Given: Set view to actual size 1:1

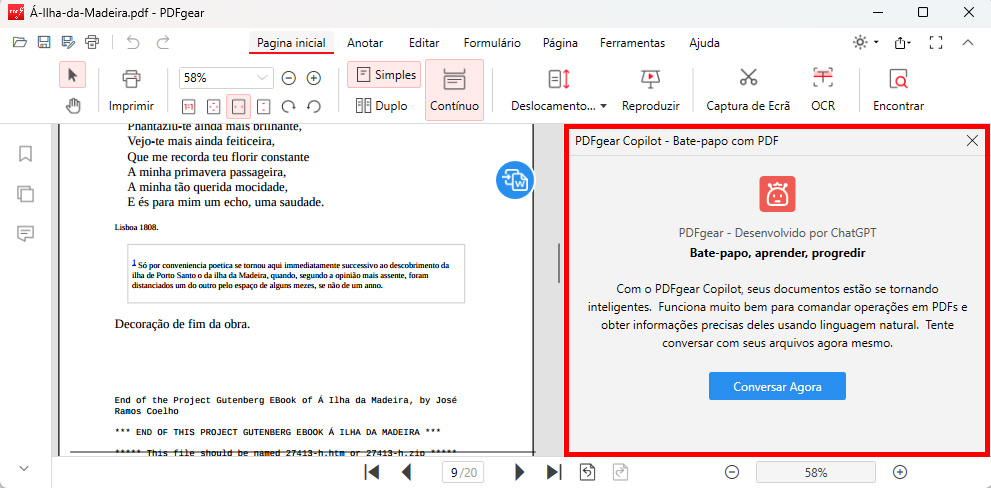Looking at the screenshot, I should 188,106.
